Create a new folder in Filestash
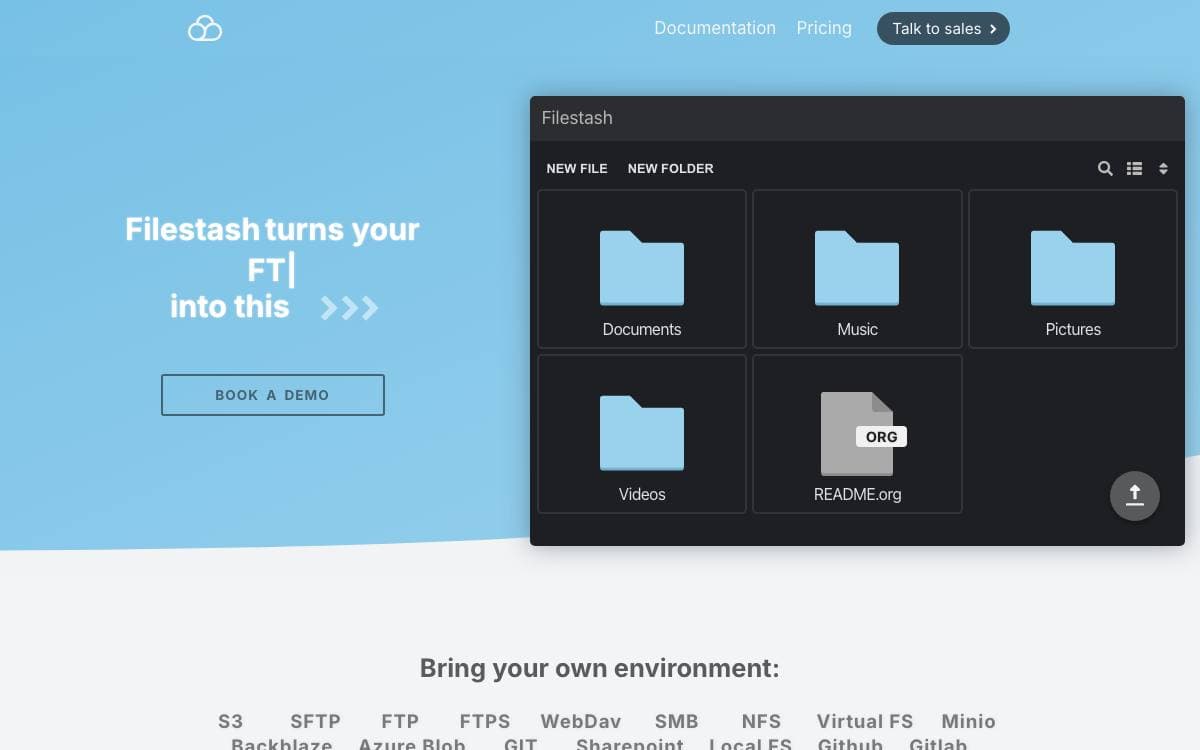The image size is (1200, 750). pos(671,168)
